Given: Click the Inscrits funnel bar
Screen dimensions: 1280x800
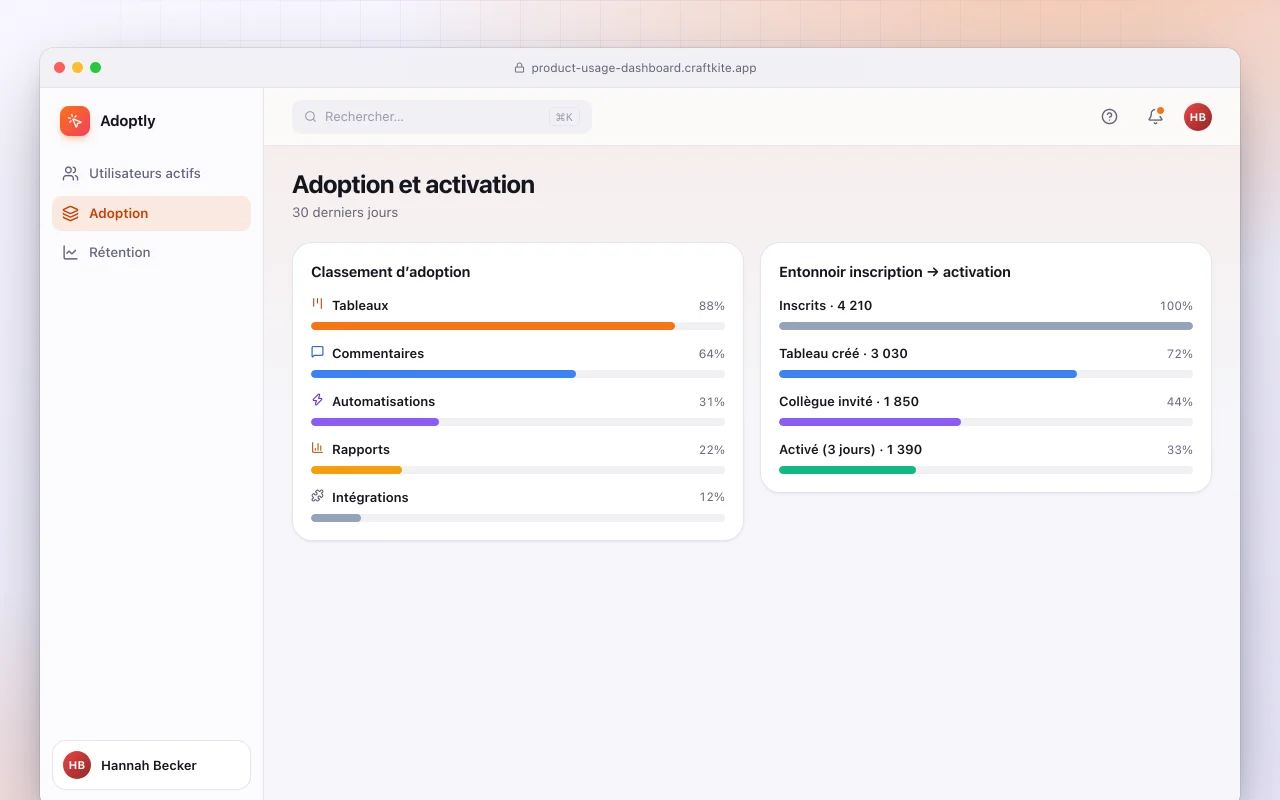Looking at the screenshot, I should tap(986, 326).
